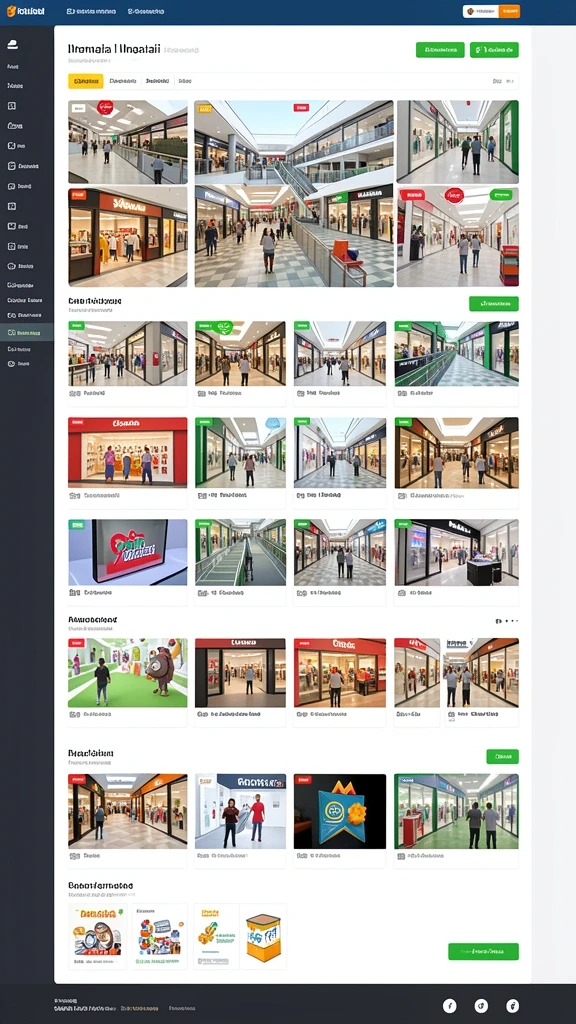
Task: Click the first green button beside the page title
Action: 440,50
